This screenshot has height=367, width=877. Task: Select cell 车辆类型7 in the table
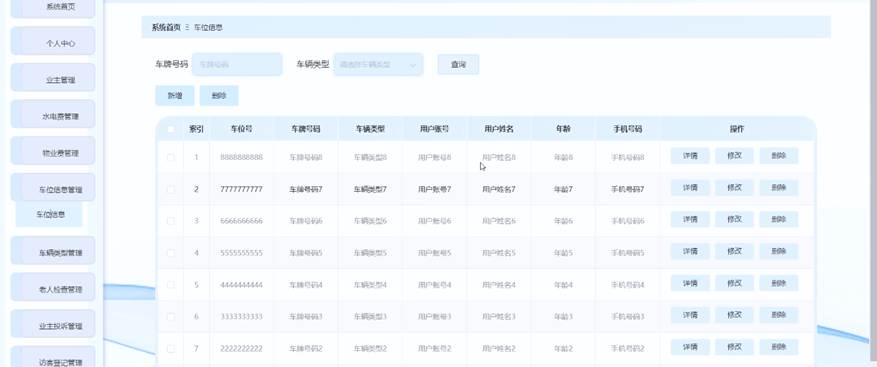pyautogui.click(x=370, y=190)
